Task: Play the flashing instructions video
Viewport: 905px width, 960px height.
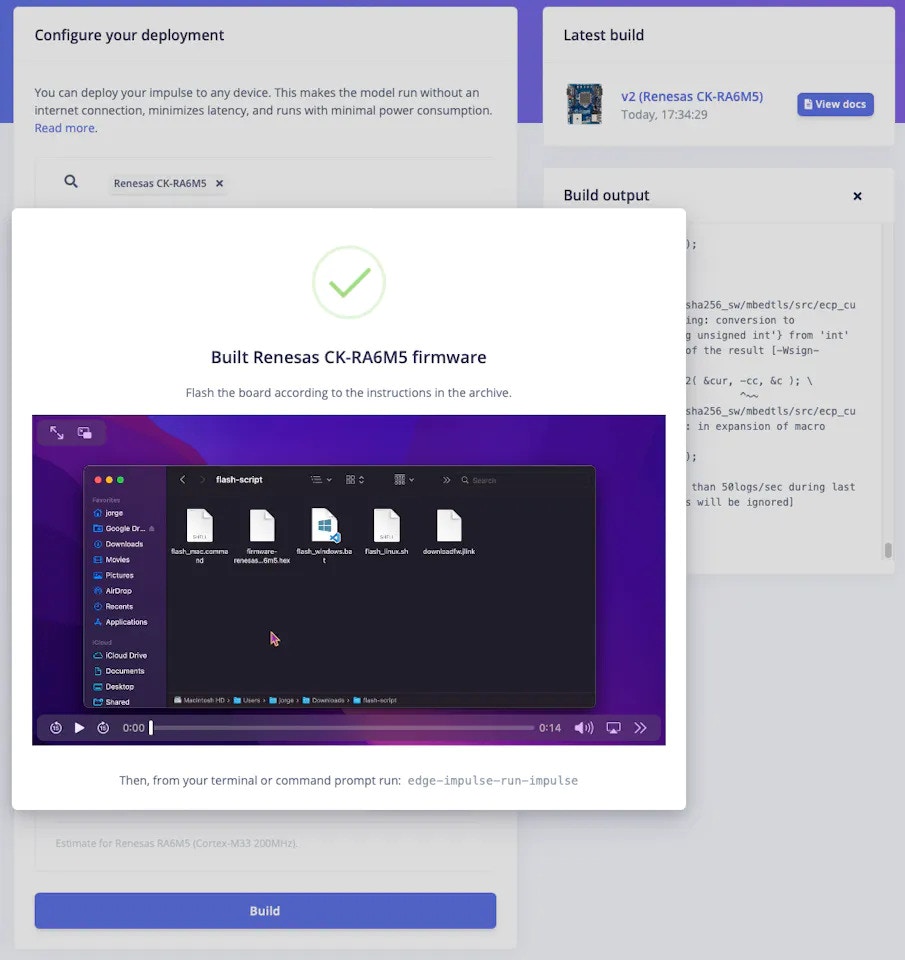Action: coord(79,727)
